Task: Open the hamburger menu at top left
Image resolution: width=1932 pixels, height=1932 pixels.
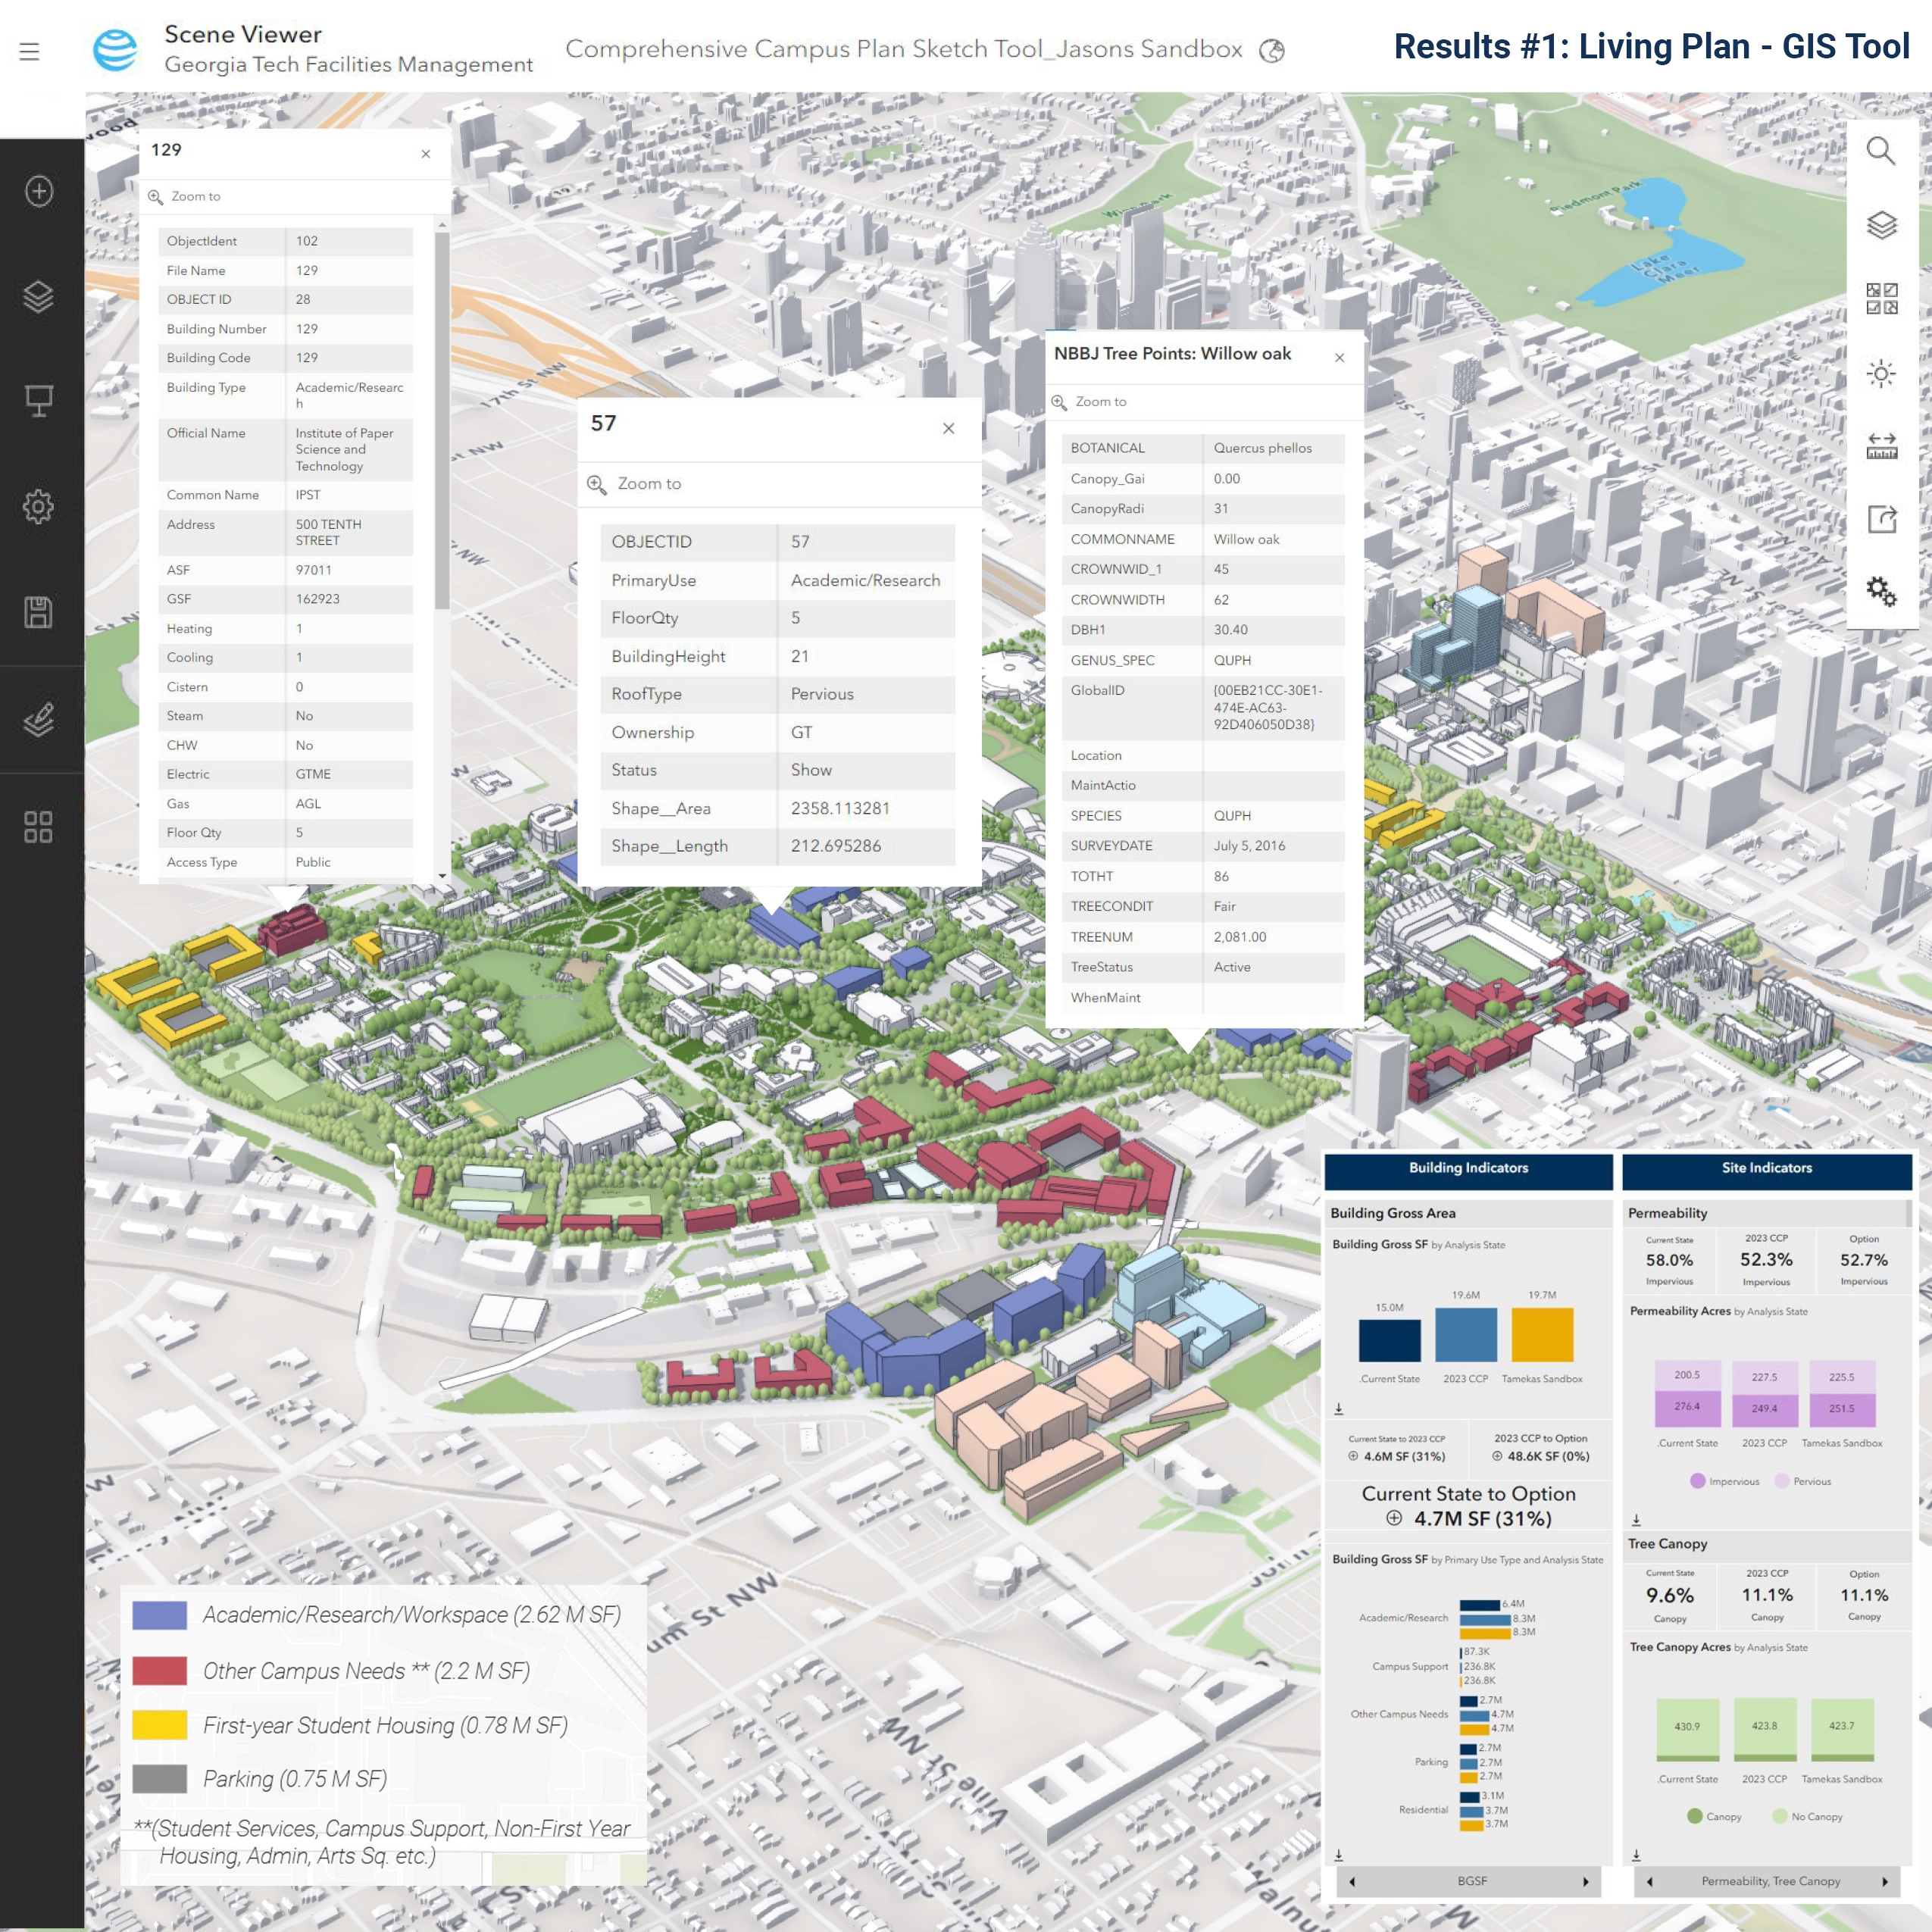Action: pos(29,51)
